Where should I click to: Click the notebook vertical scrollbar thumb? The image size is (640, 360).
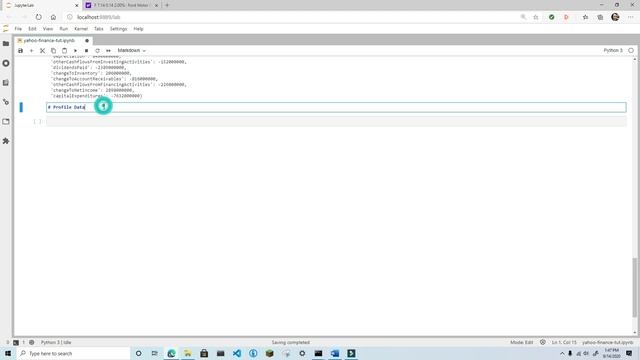[x=635, y=287]
